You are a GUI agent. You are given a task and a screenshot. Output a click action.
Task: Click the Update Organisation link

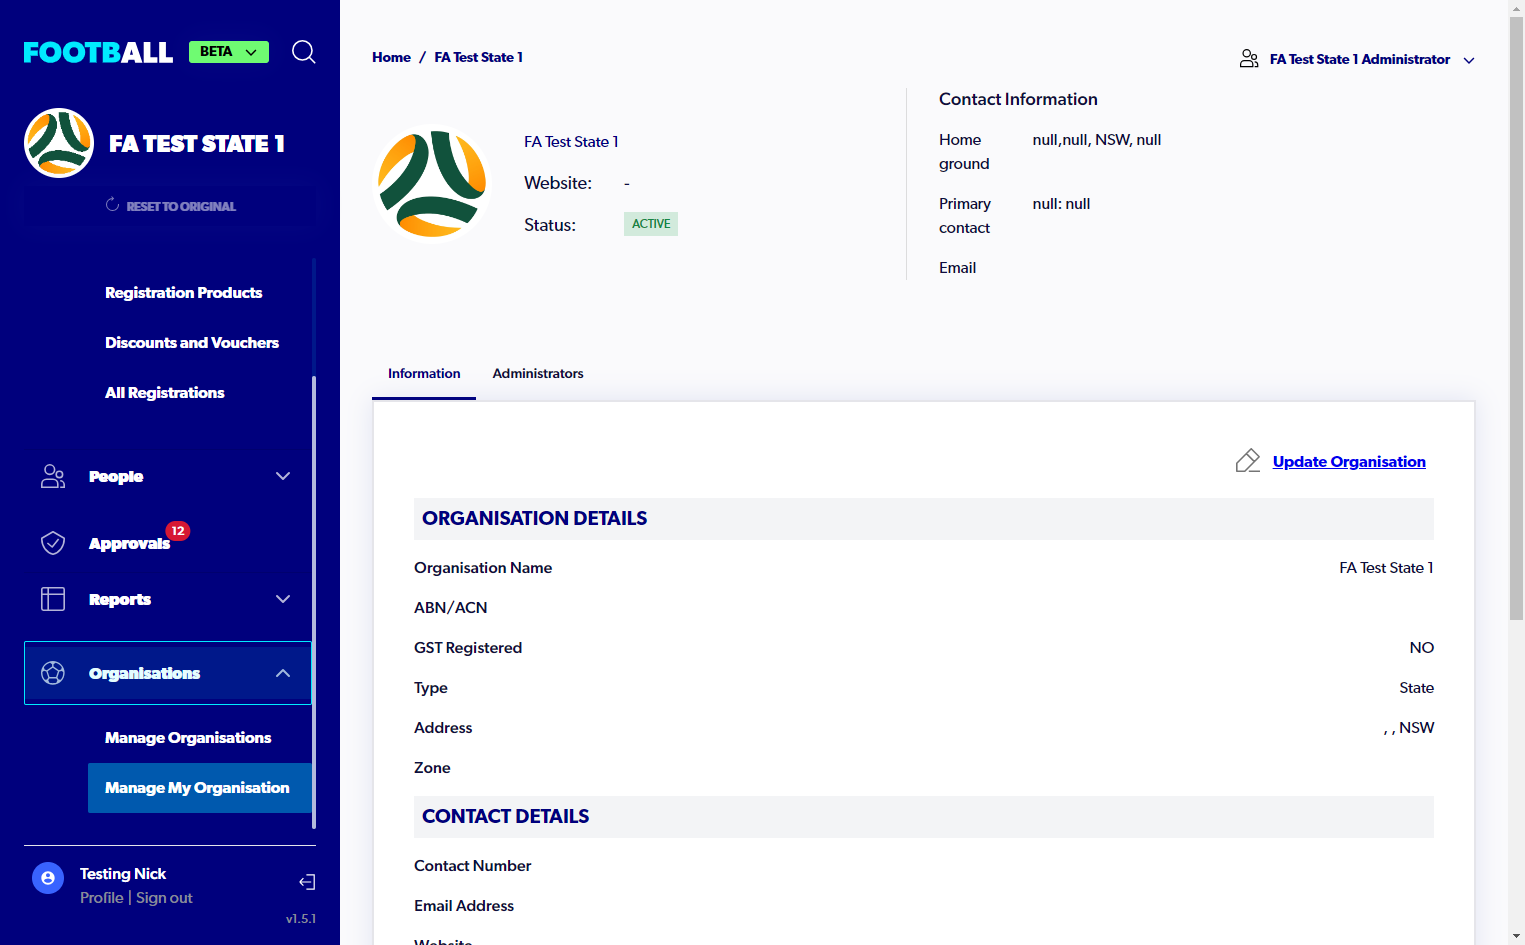pyautogui.click(x=1349, y=461)
